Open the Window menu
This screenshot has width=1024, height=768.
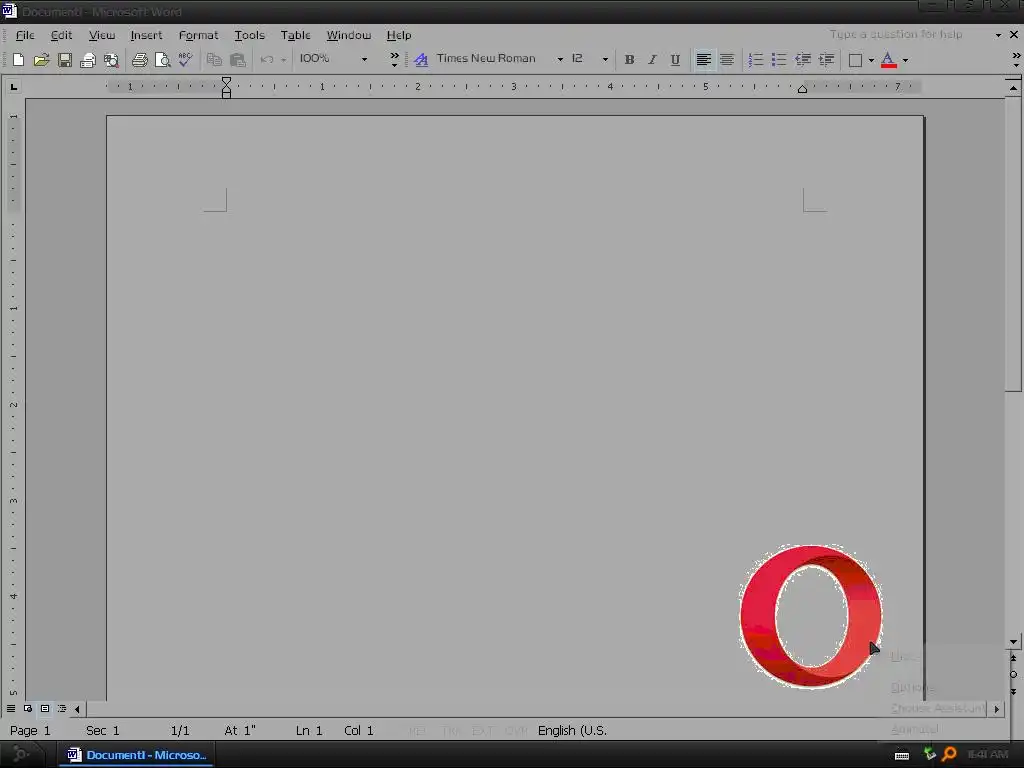pyautogui.click(x=349, y=35)
